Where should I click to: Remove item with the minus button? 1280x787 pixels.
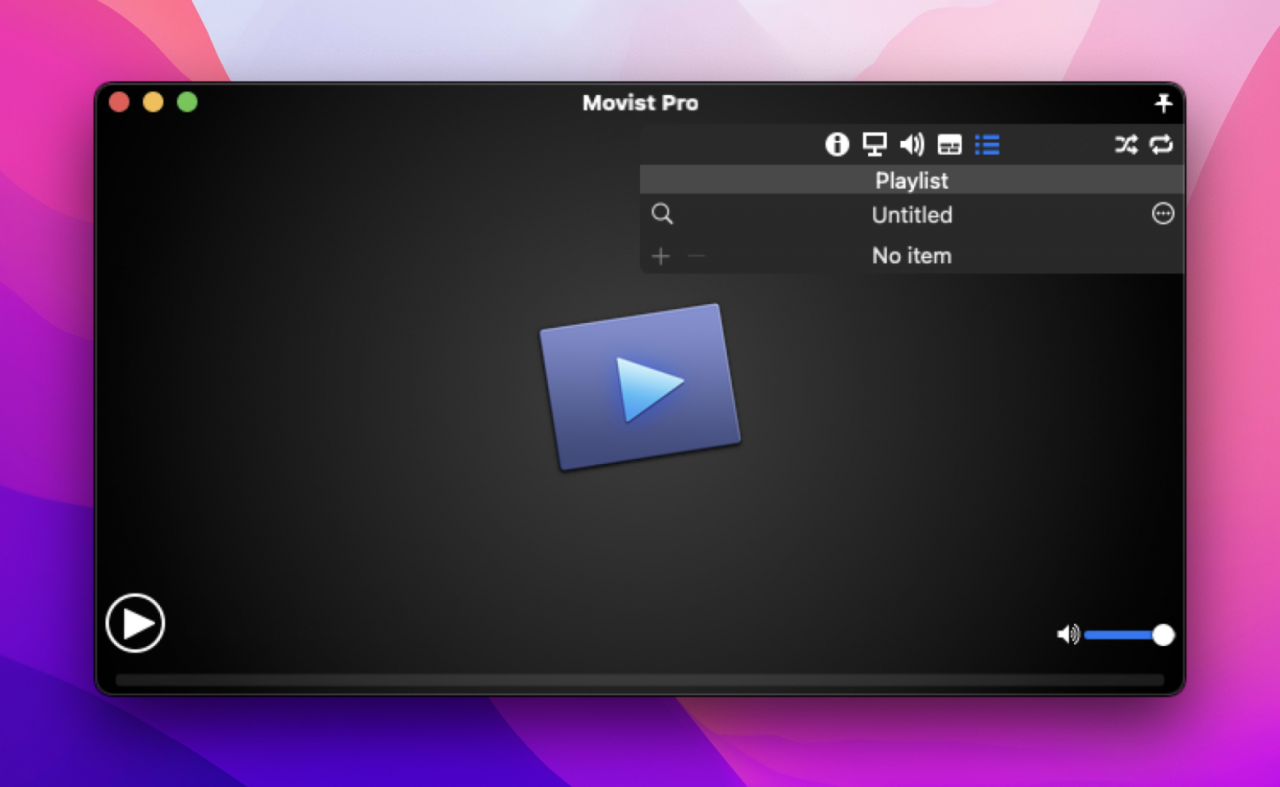(697, 257)
